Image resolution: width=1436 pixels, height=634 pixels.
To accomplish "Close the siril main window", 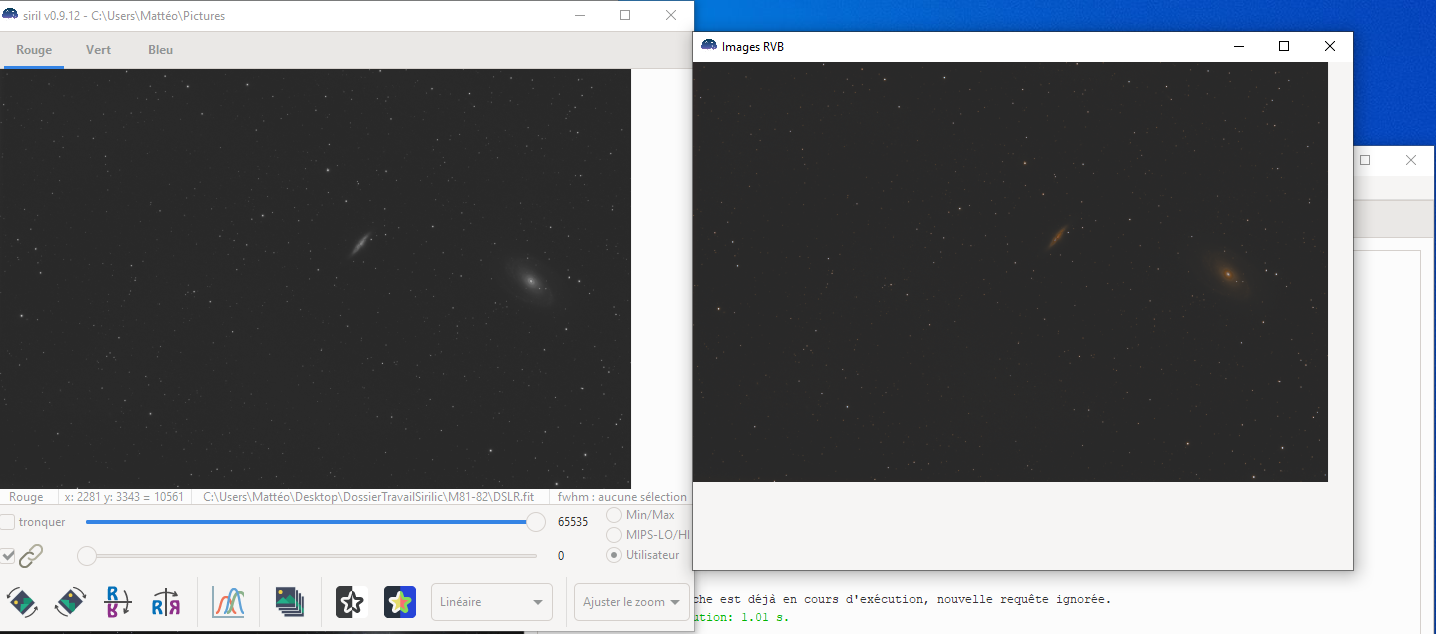I will click(671, 15).
